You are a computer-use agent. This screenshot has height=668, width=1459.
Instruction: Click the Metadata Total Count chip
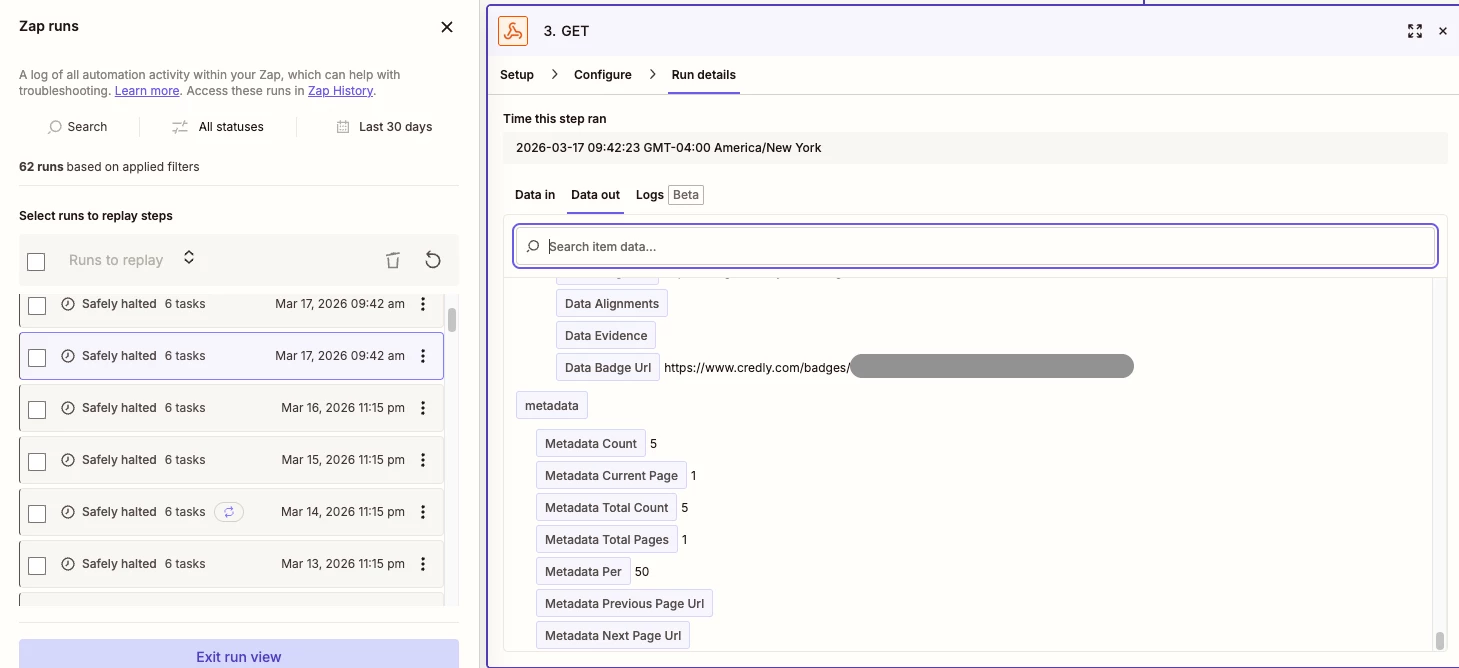[x=606, y=508]
